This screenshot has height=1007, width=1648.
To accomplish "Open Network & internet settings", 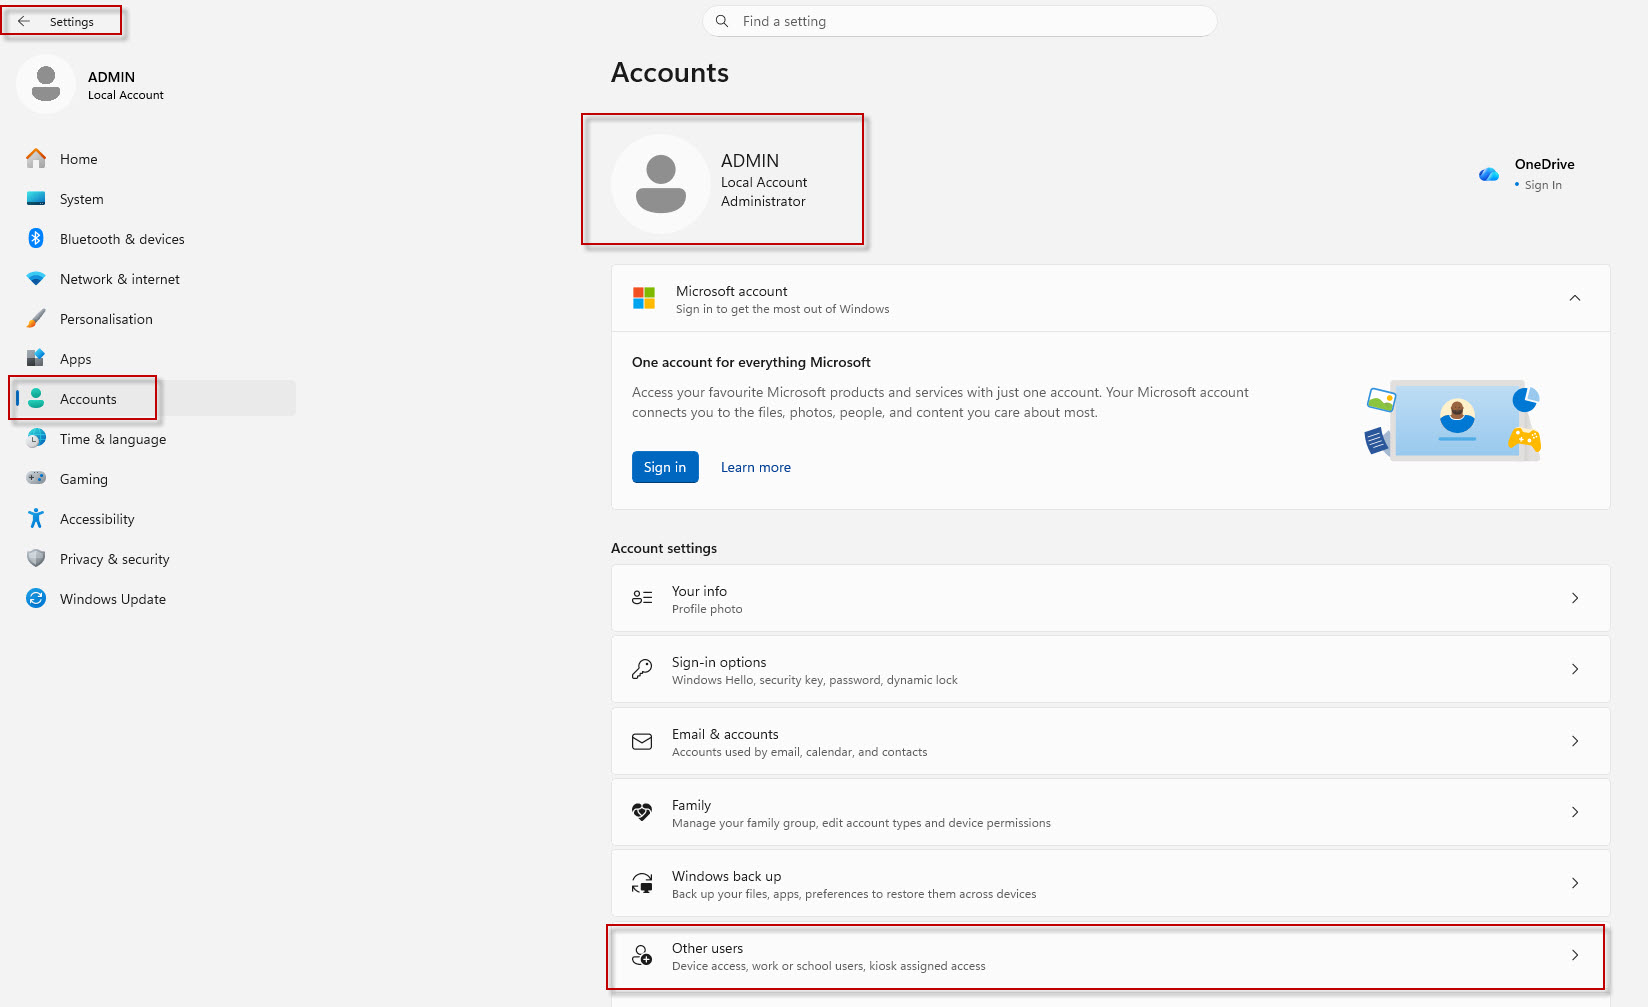I will (156, 279).
